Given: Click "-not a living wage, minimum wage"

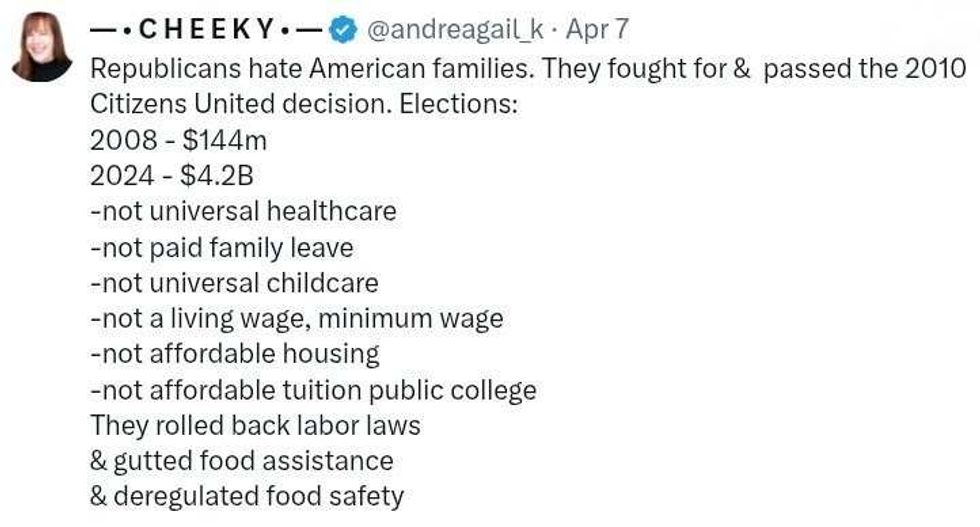Looking at the screenshot, I should click(296, 319).
